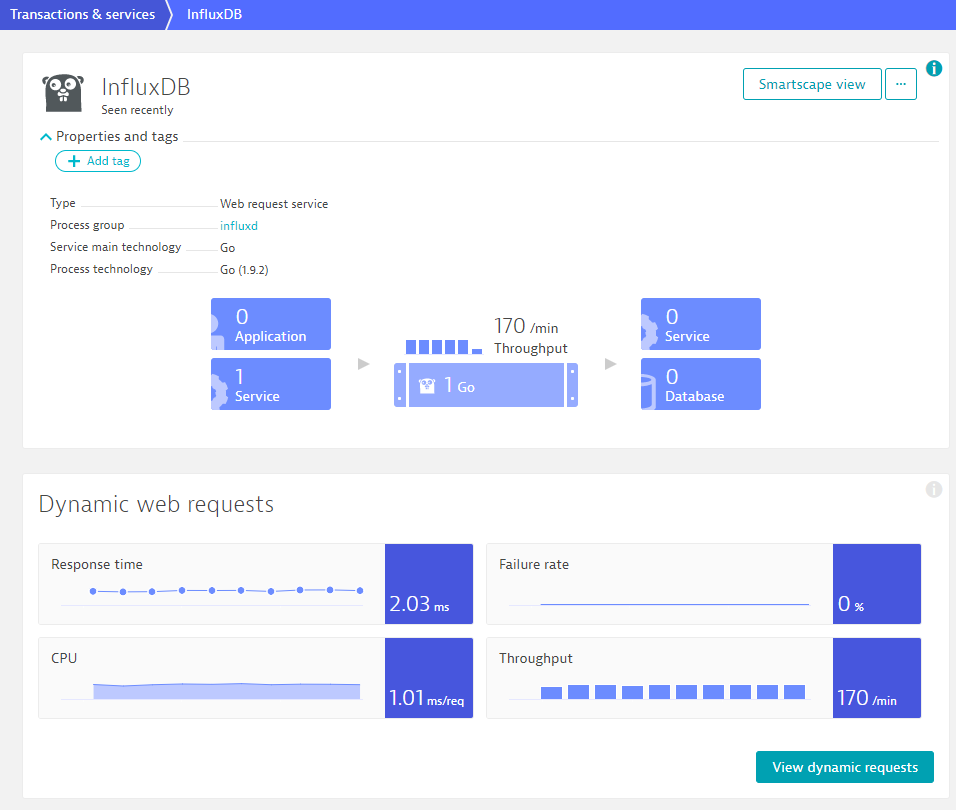Open the Smartscape view
This screenshot has height=810, width=956.
click(812, 84)
